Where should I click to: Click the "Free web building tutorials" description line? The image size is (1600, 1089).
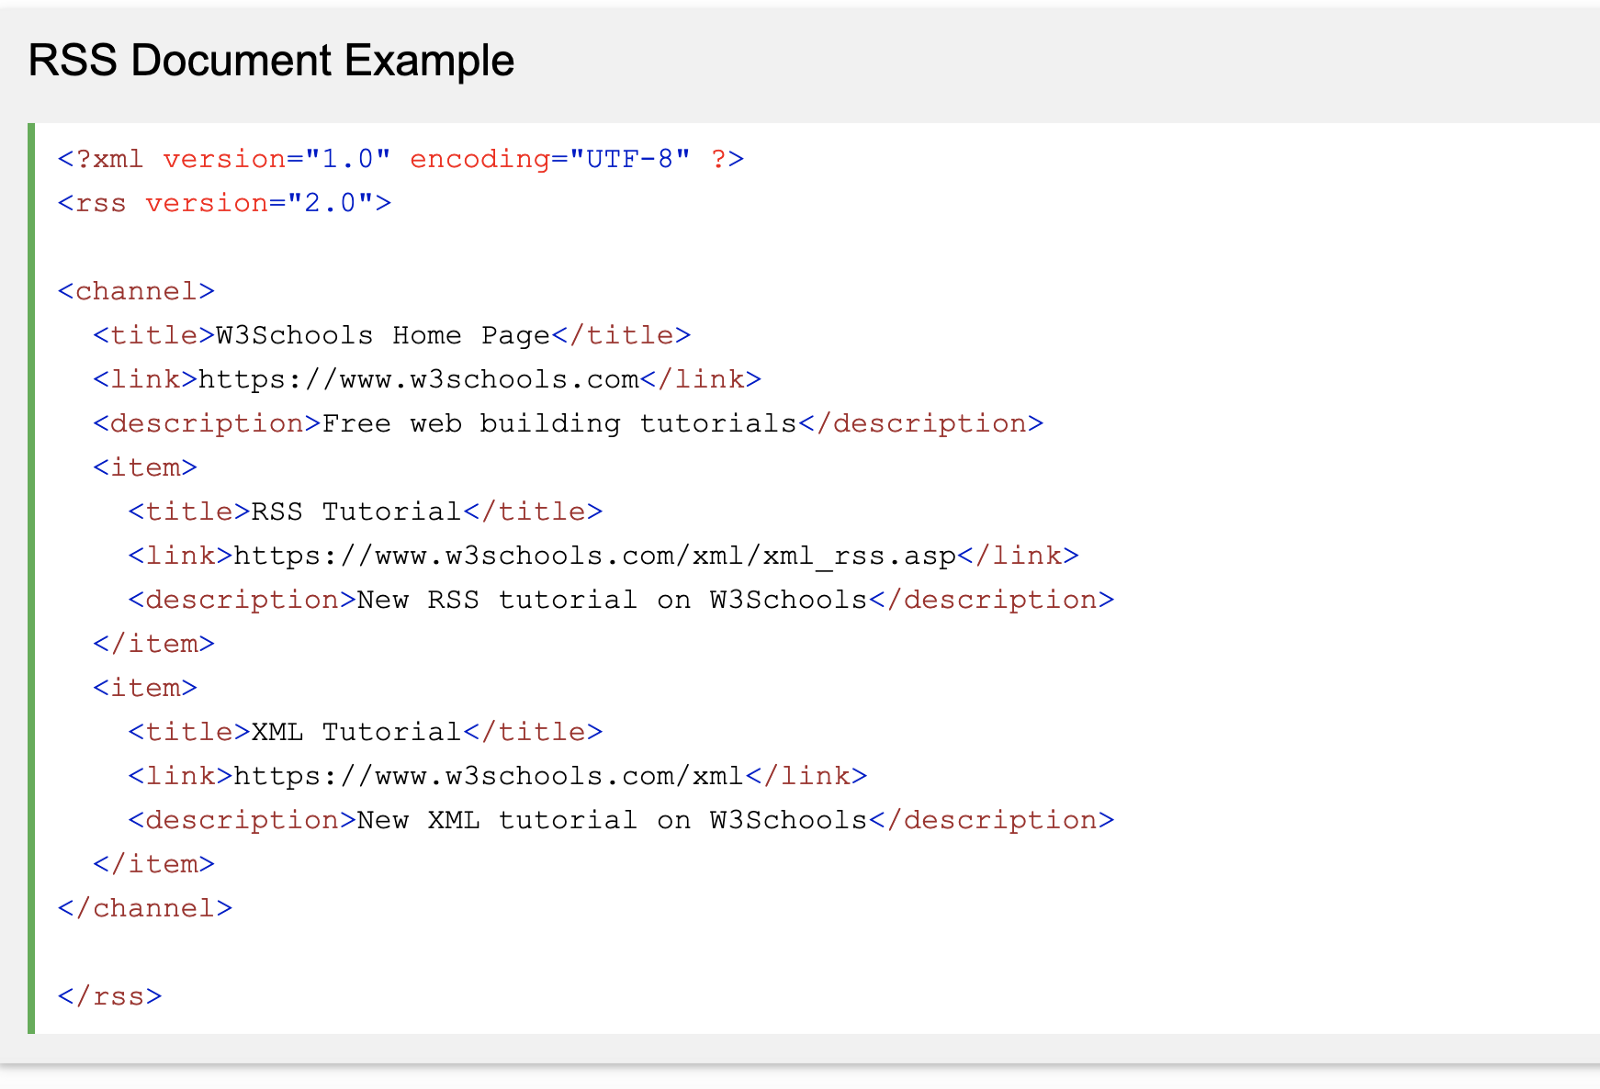tap(568, 423)
